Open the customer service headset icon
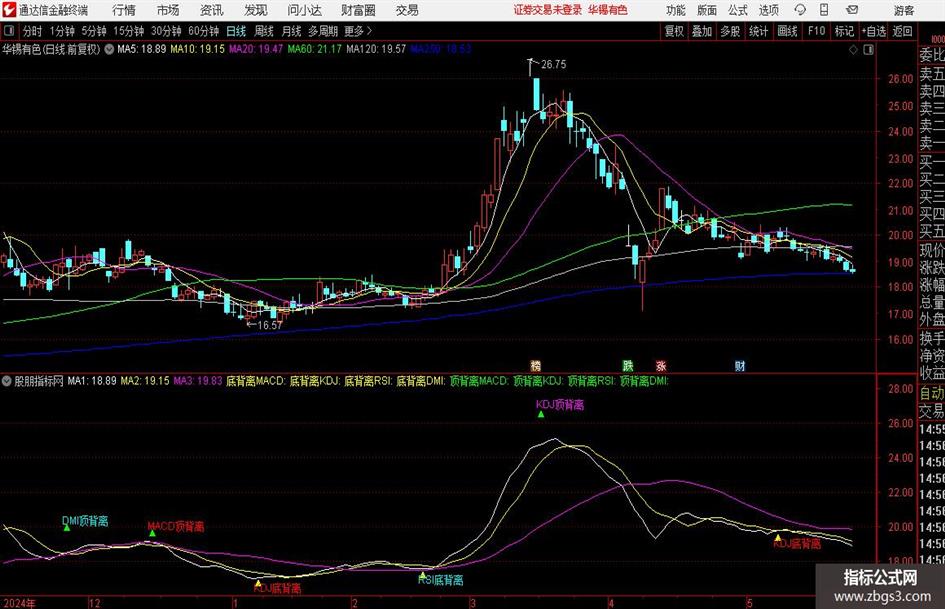Viewport: 945px width, 609px height. click(800, 10)
